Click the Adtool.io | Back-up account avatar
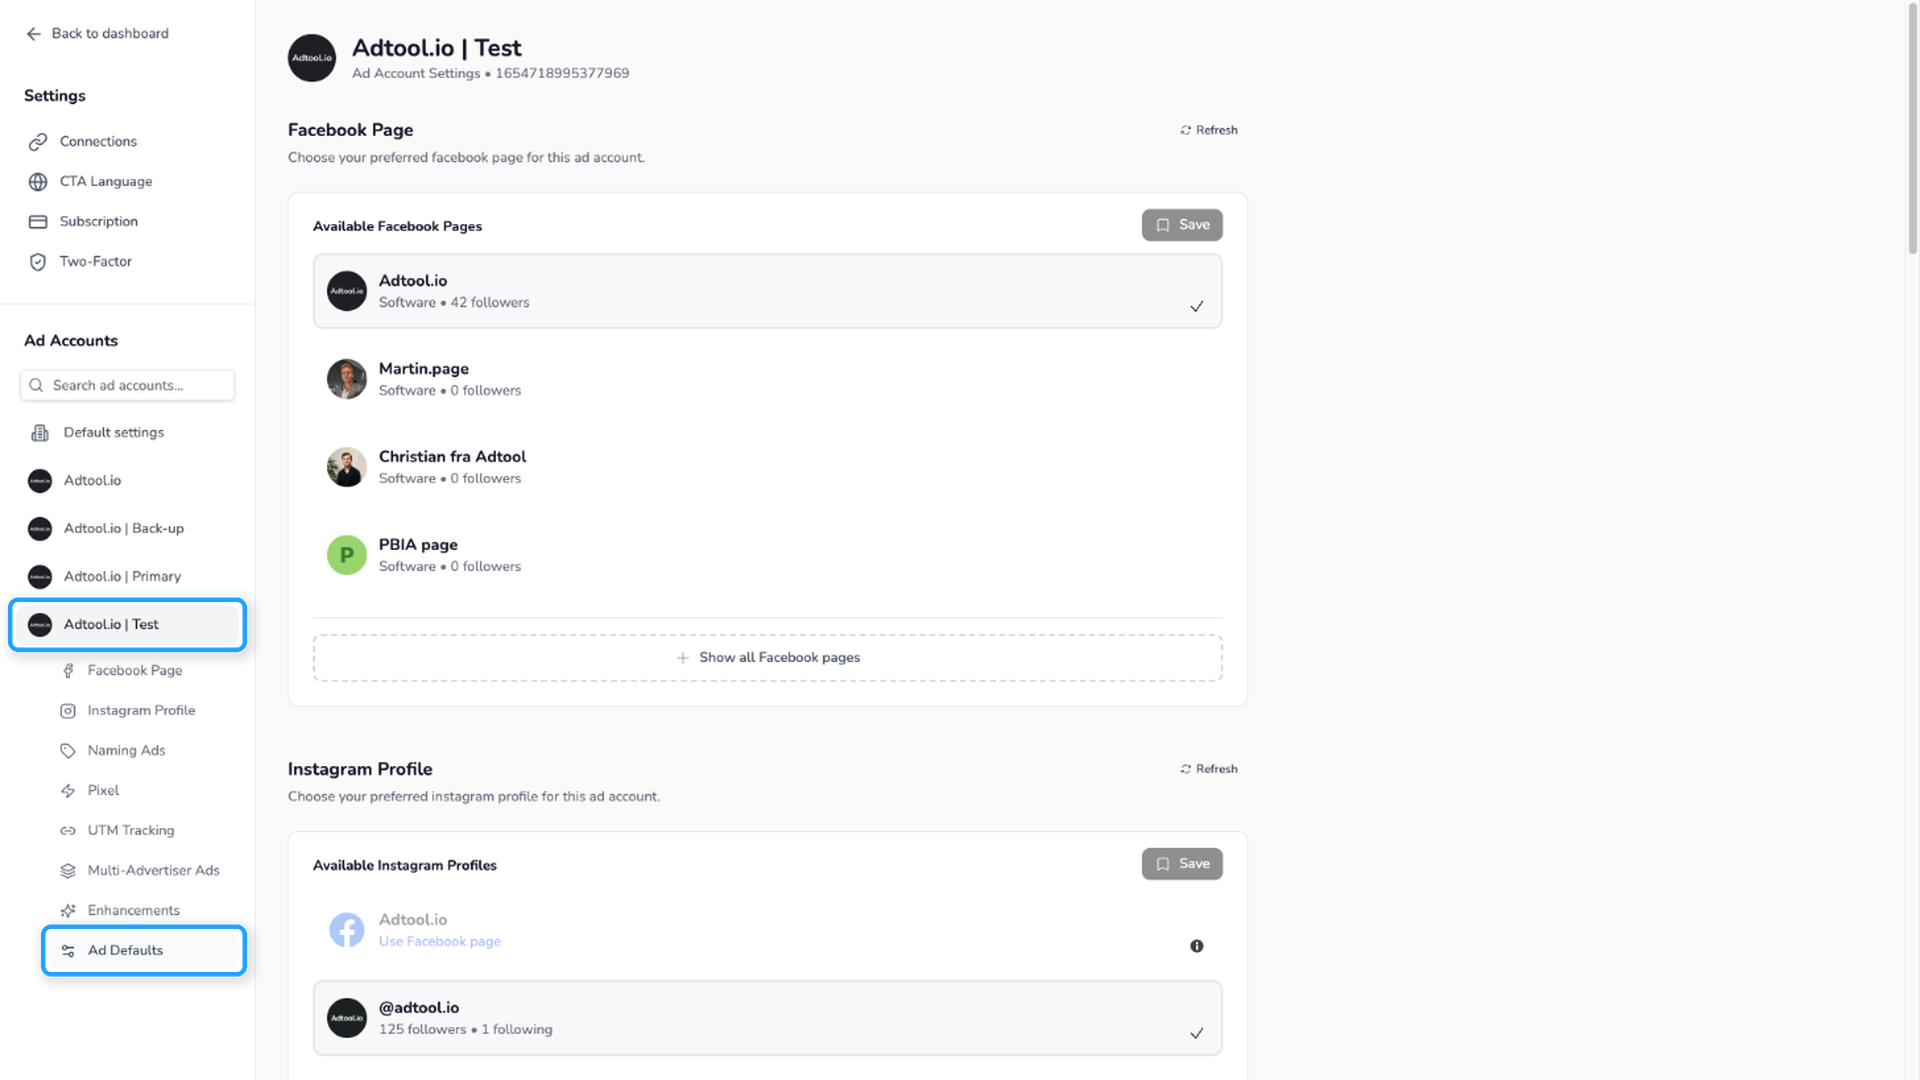This screenshot has width=1920, height=1080. coord(40,529)
